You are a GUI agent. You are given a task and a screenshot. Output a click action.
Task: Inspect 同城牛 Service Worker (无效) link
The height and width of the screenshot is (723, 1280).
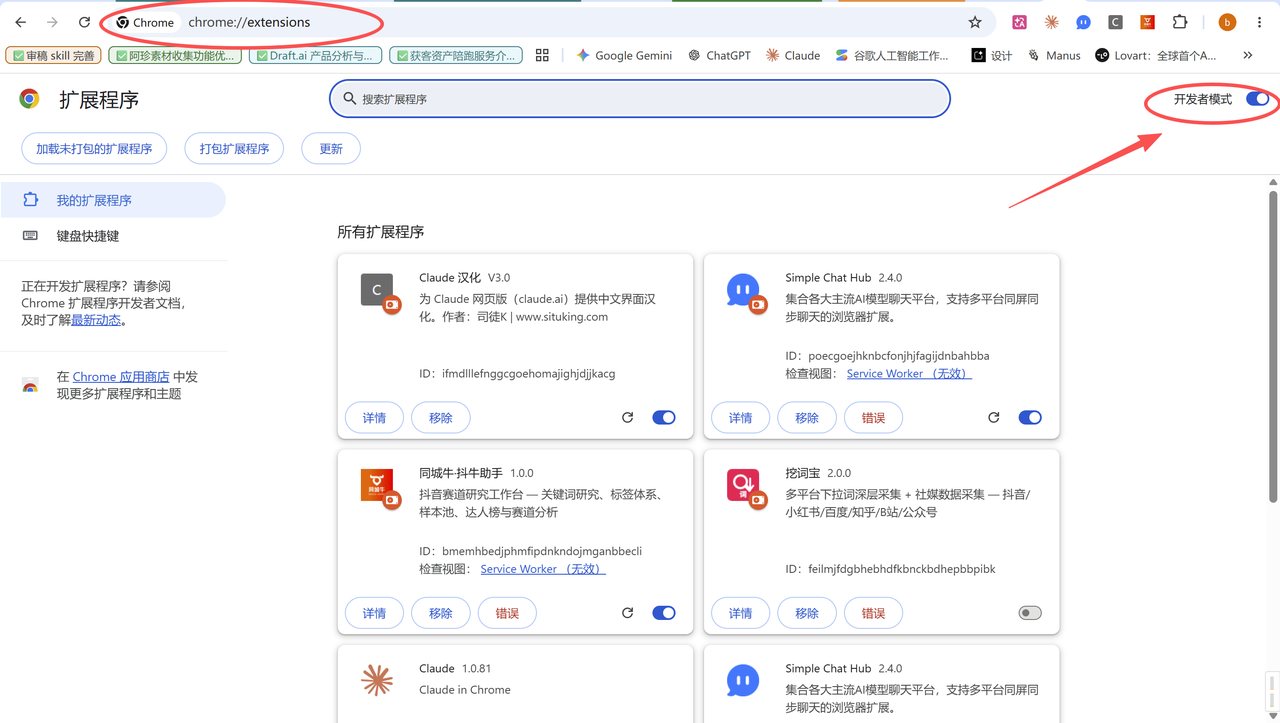(x=543, y=569)
